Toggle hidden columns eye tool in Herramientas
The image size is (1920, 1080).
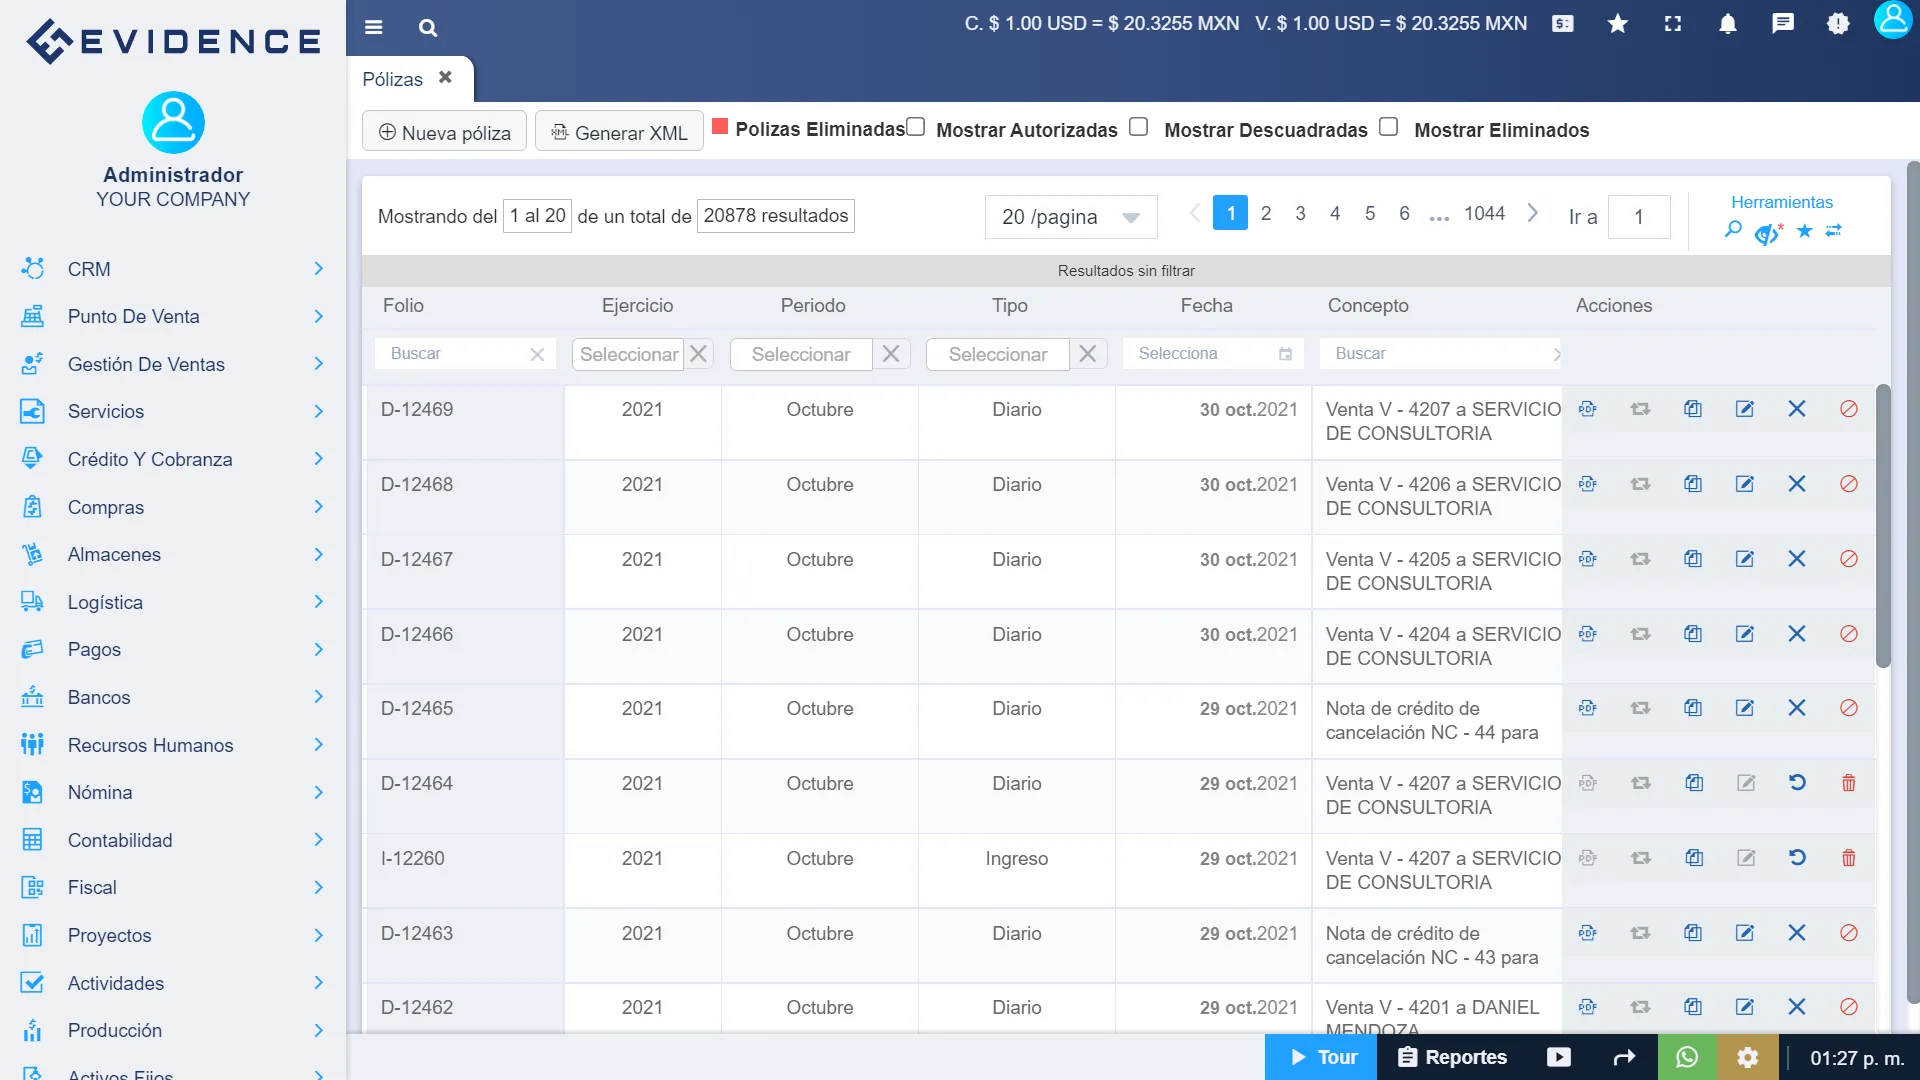[1768, 232]
